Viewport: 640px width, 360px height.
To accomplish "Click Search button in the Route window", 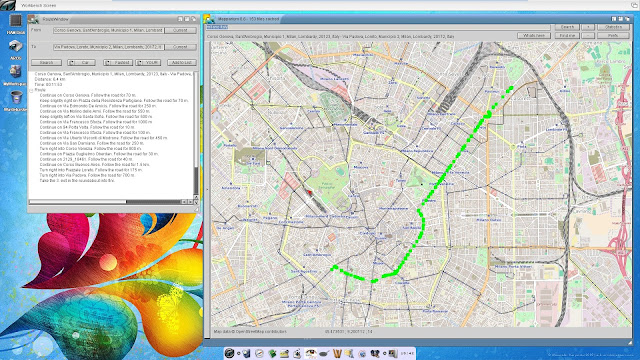I will point(47,62).
